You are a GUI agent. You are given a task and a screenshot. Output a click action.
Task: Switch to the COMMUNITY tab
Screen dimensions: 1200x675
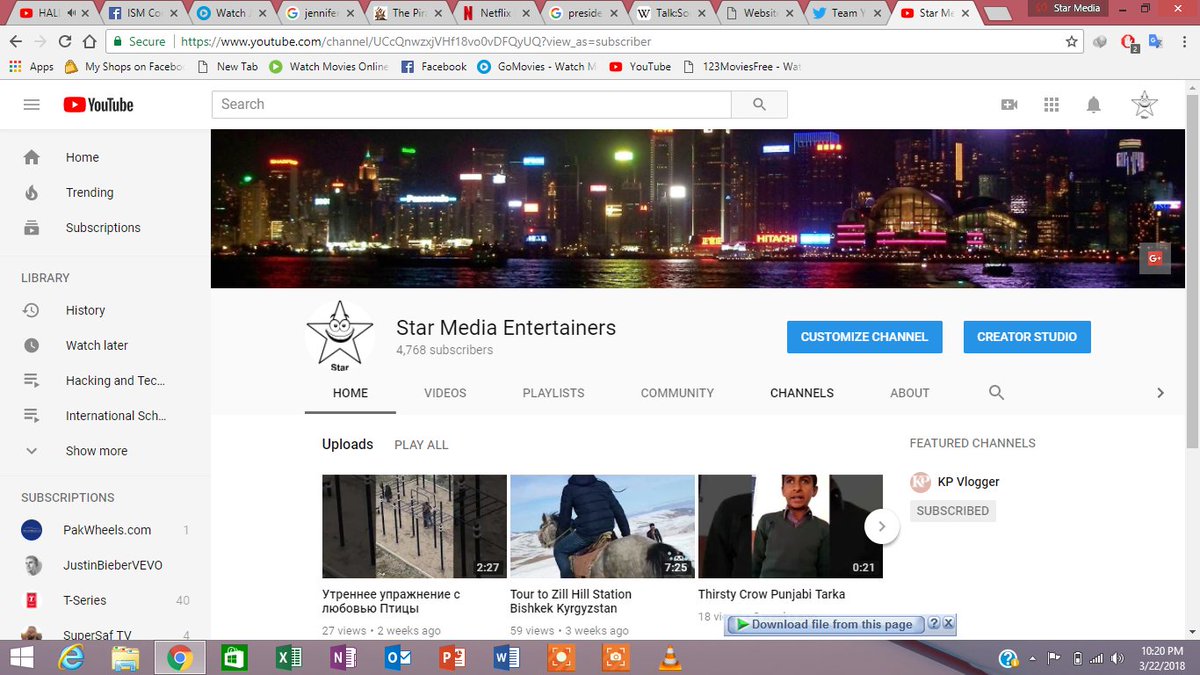coord(677,393)
